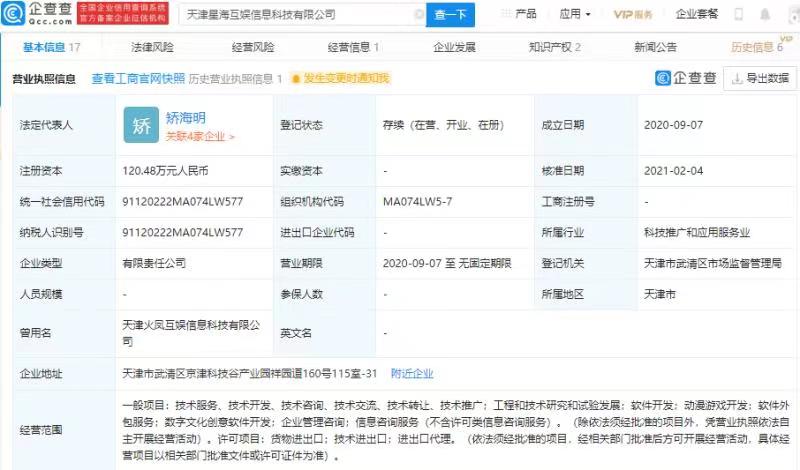This screenshot has width=800, height=470.
Task: Open the 企业套餐 link
Action: pos(696,14)
